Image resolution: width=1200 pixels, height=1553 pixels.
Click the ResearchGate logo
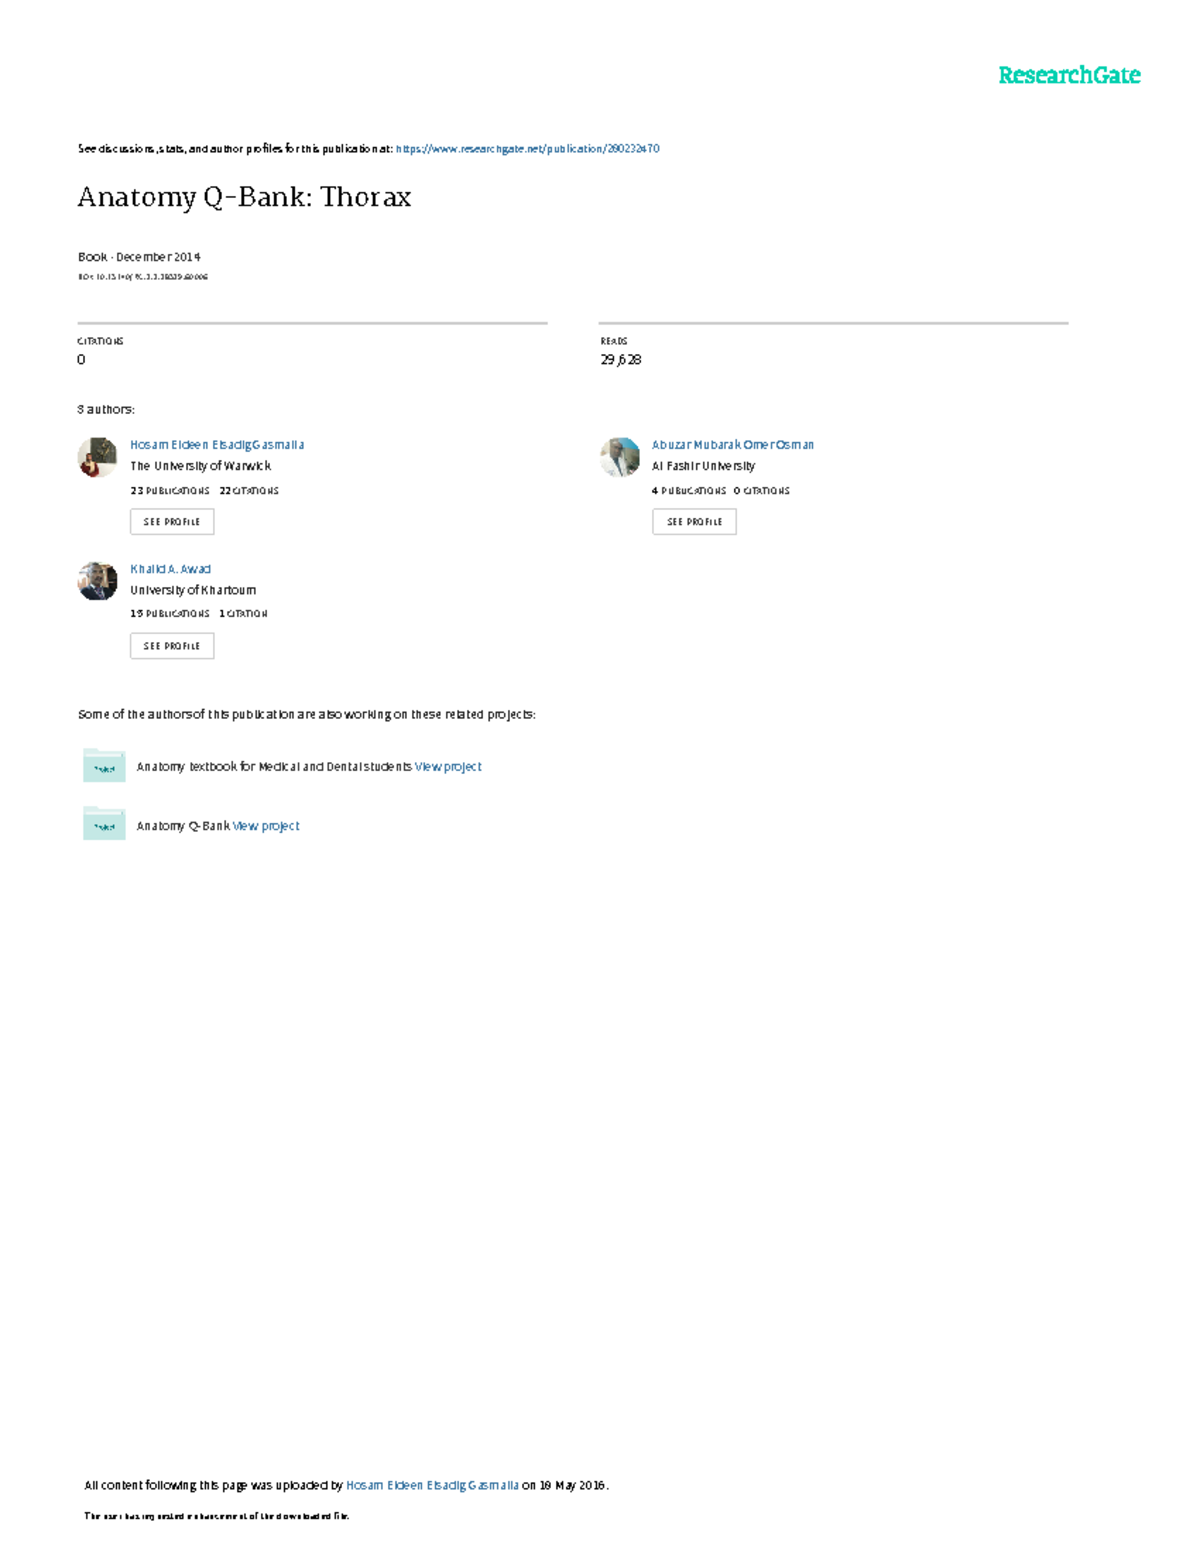pos(1070,74)
